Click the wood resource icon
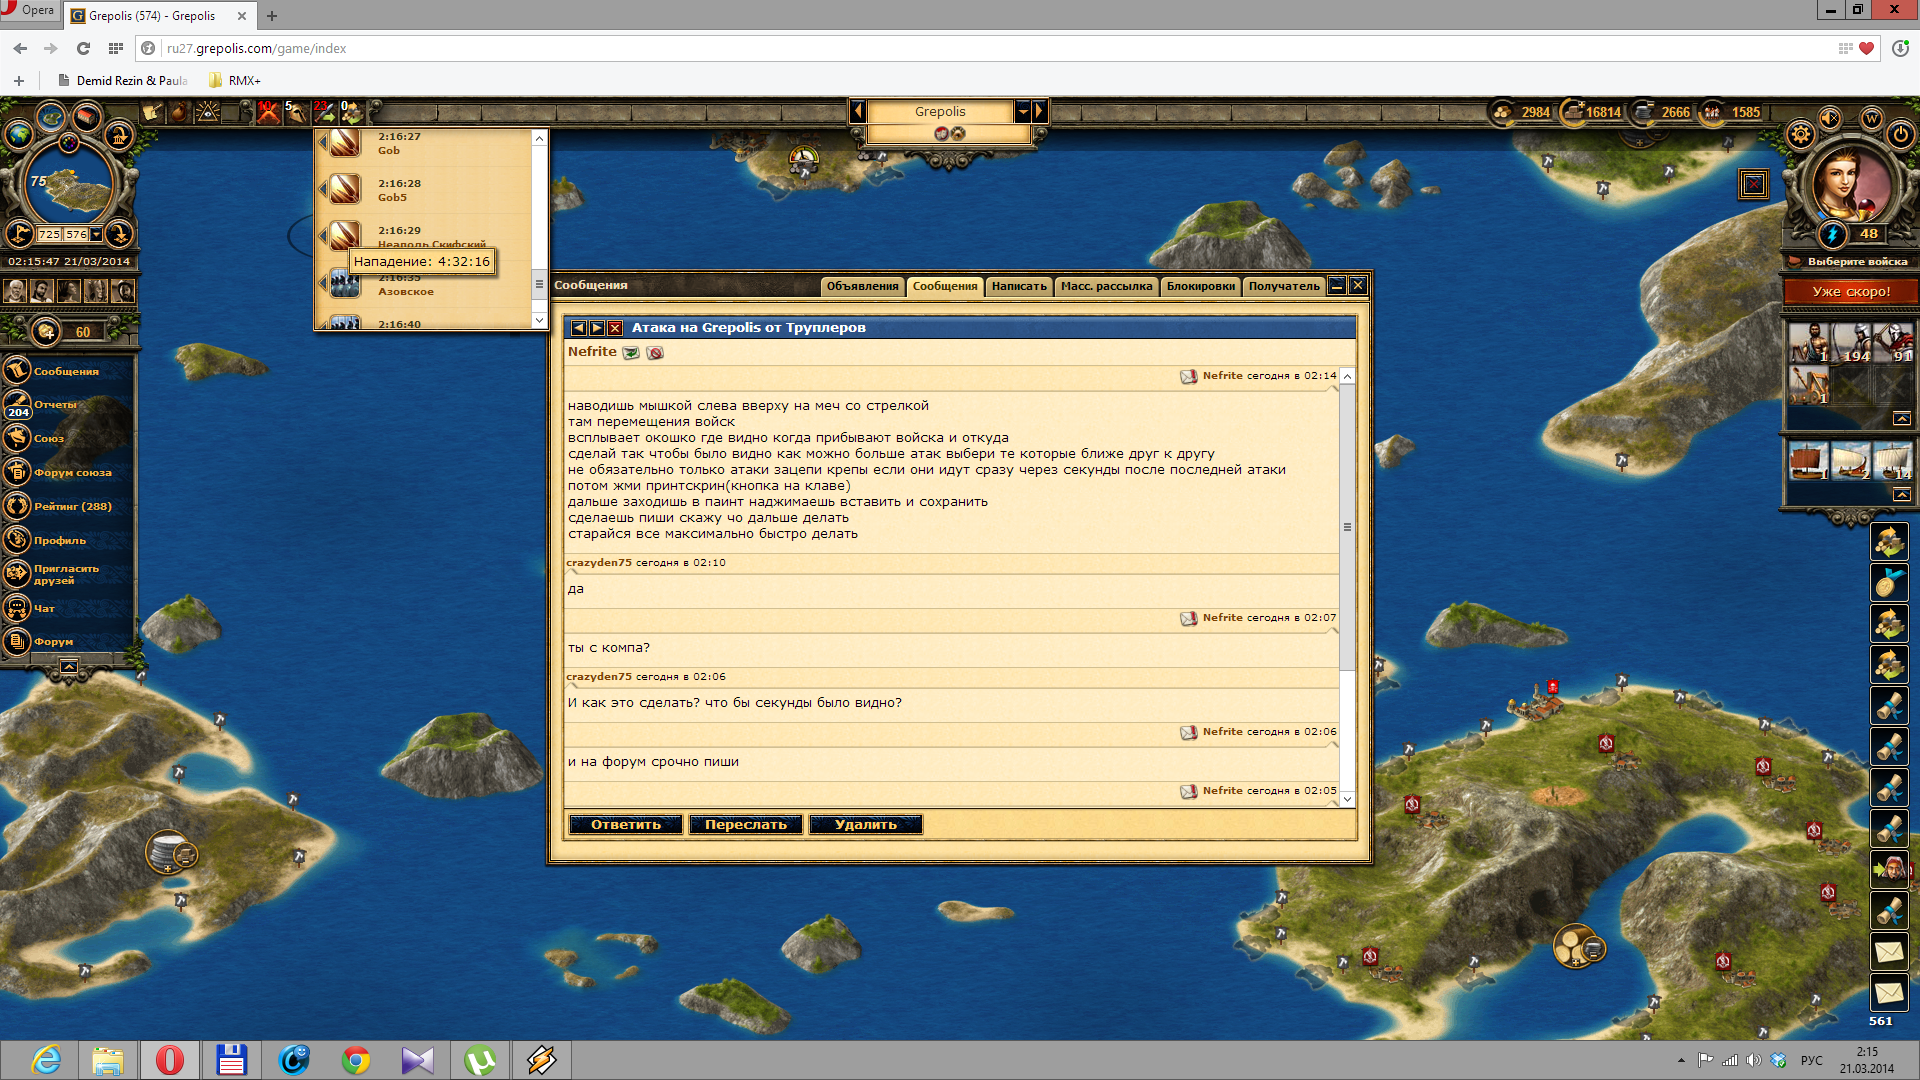1920x1080 pixels. (x=1502, y=112)
